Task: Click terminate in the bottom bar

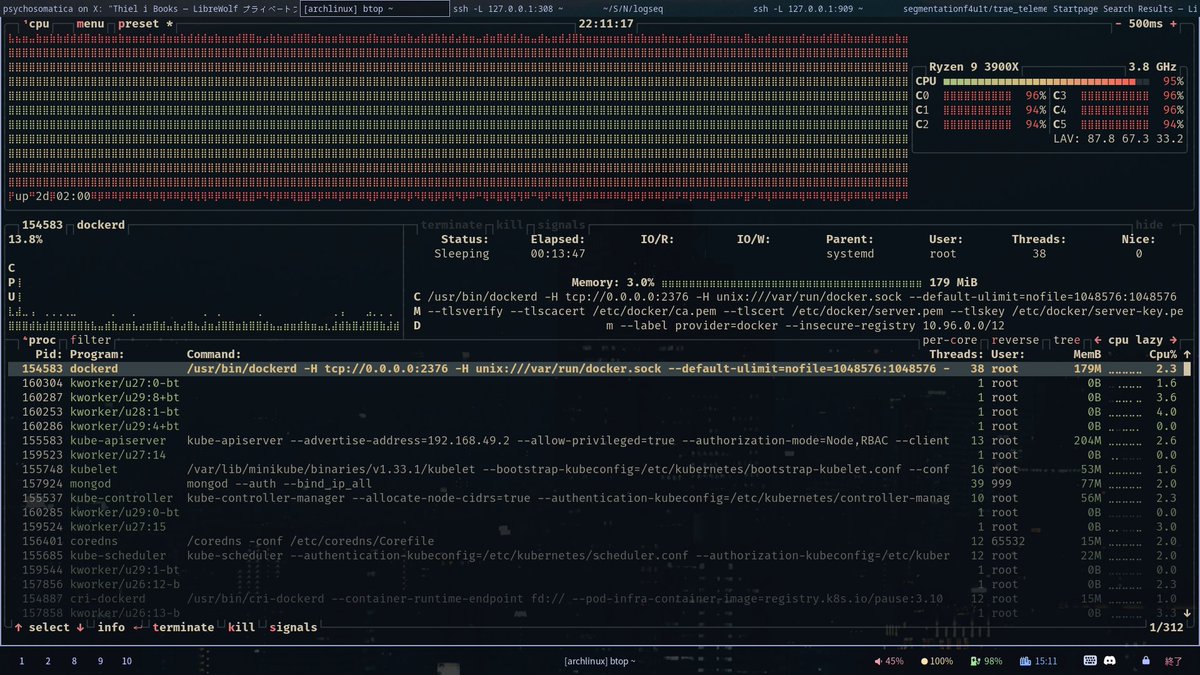Action: (x=183, y=627)
